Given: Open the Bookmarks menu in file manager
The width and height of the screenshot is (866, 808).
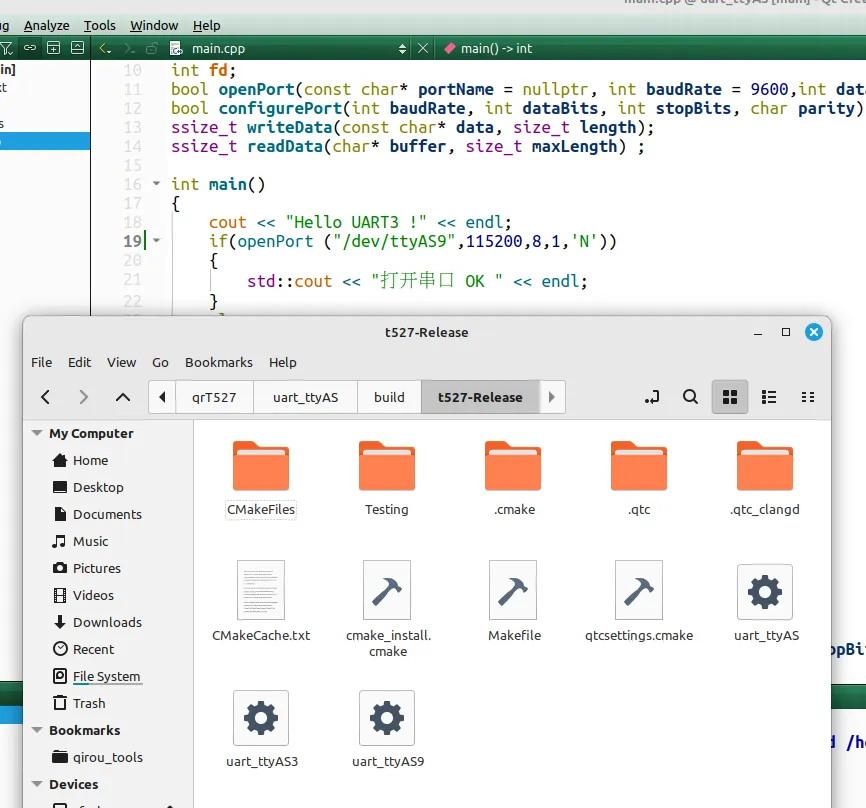Looking at the screenshot, I should (x=219, y=362).
